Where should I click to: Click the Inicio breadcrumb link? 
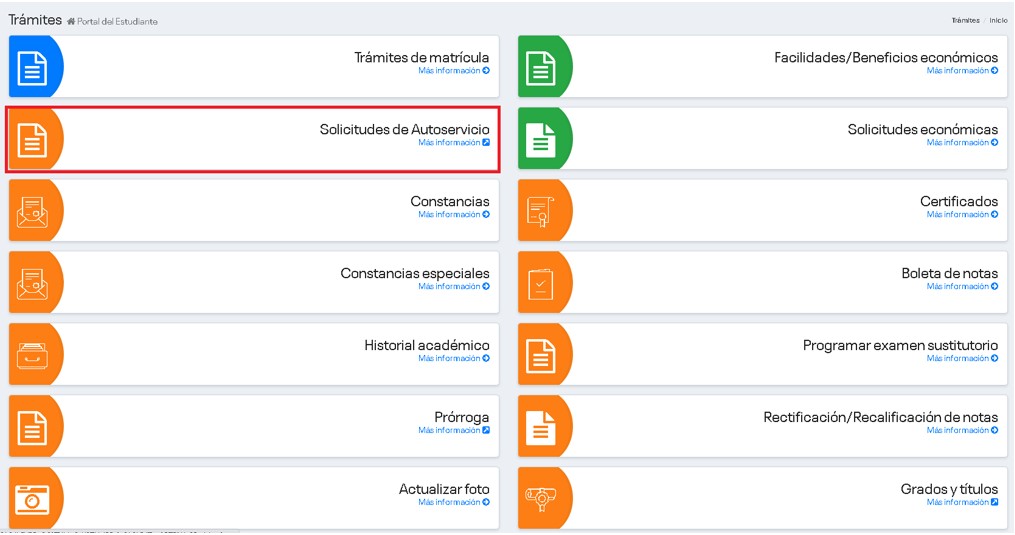click(998, 20)
